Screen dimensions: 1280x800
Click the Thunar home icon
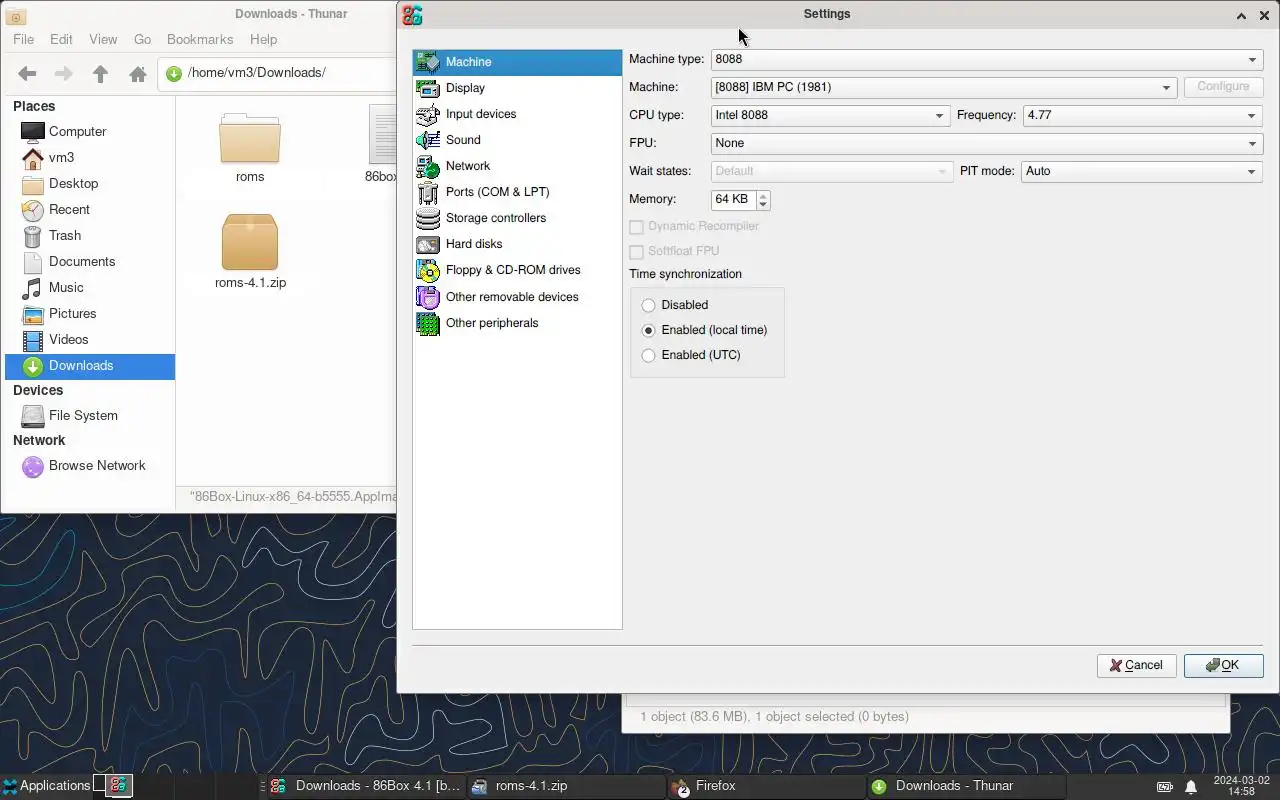point(138,73)
